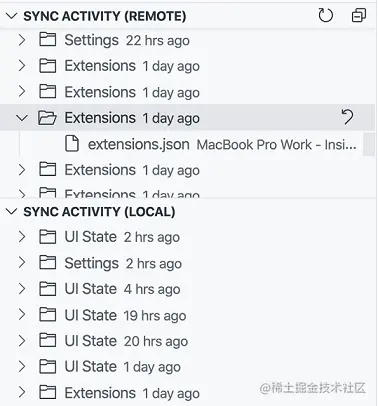Expand the Settings 22 hrs ago entry
The height and width of the screenshot is (406, 378).
click(x=22, y=40)
